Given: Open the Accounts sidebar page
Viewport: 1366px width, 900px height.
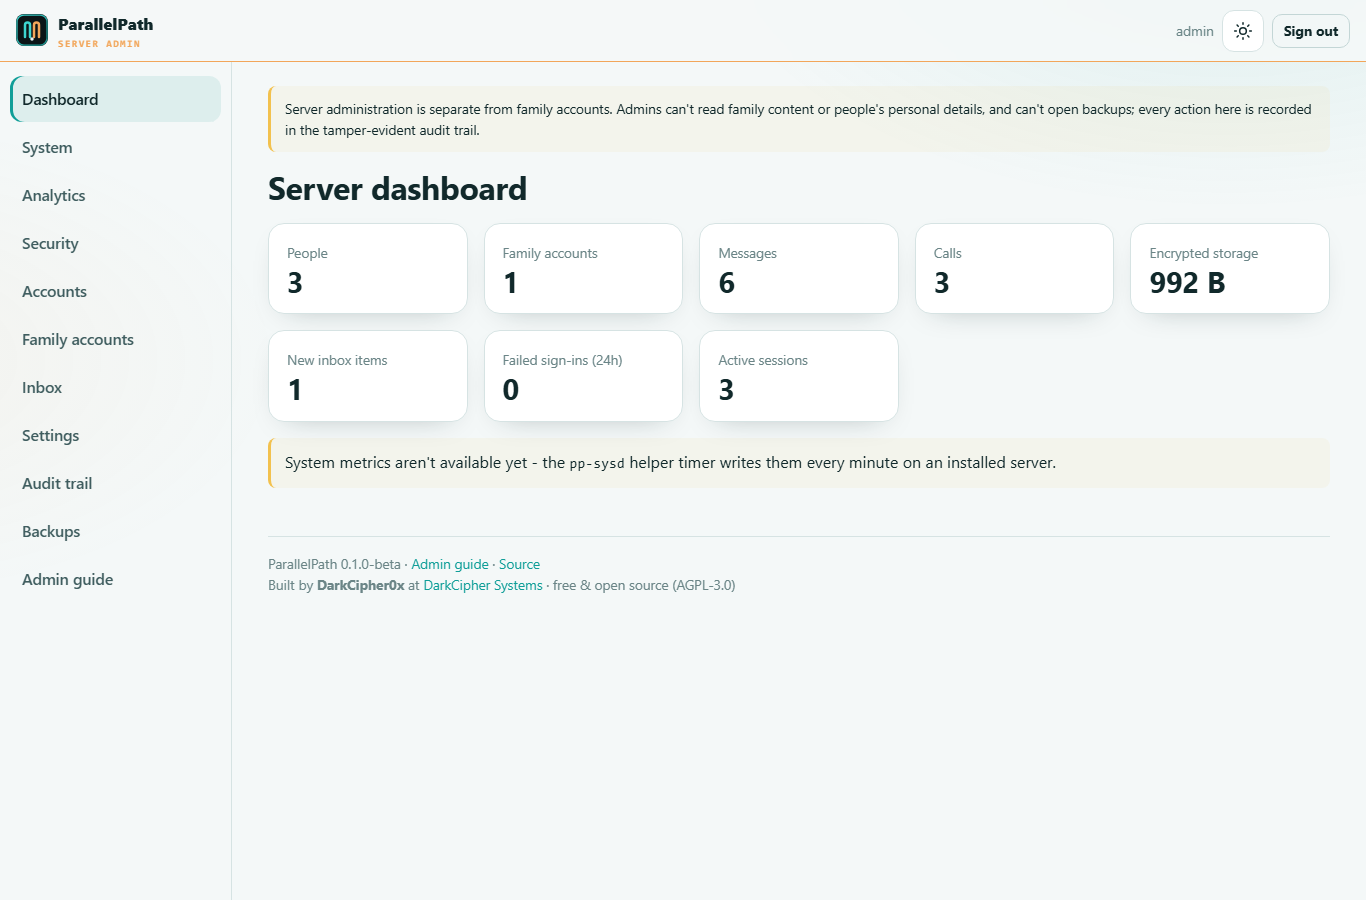Looking at the screenshot, I should [x=115, y=291].
